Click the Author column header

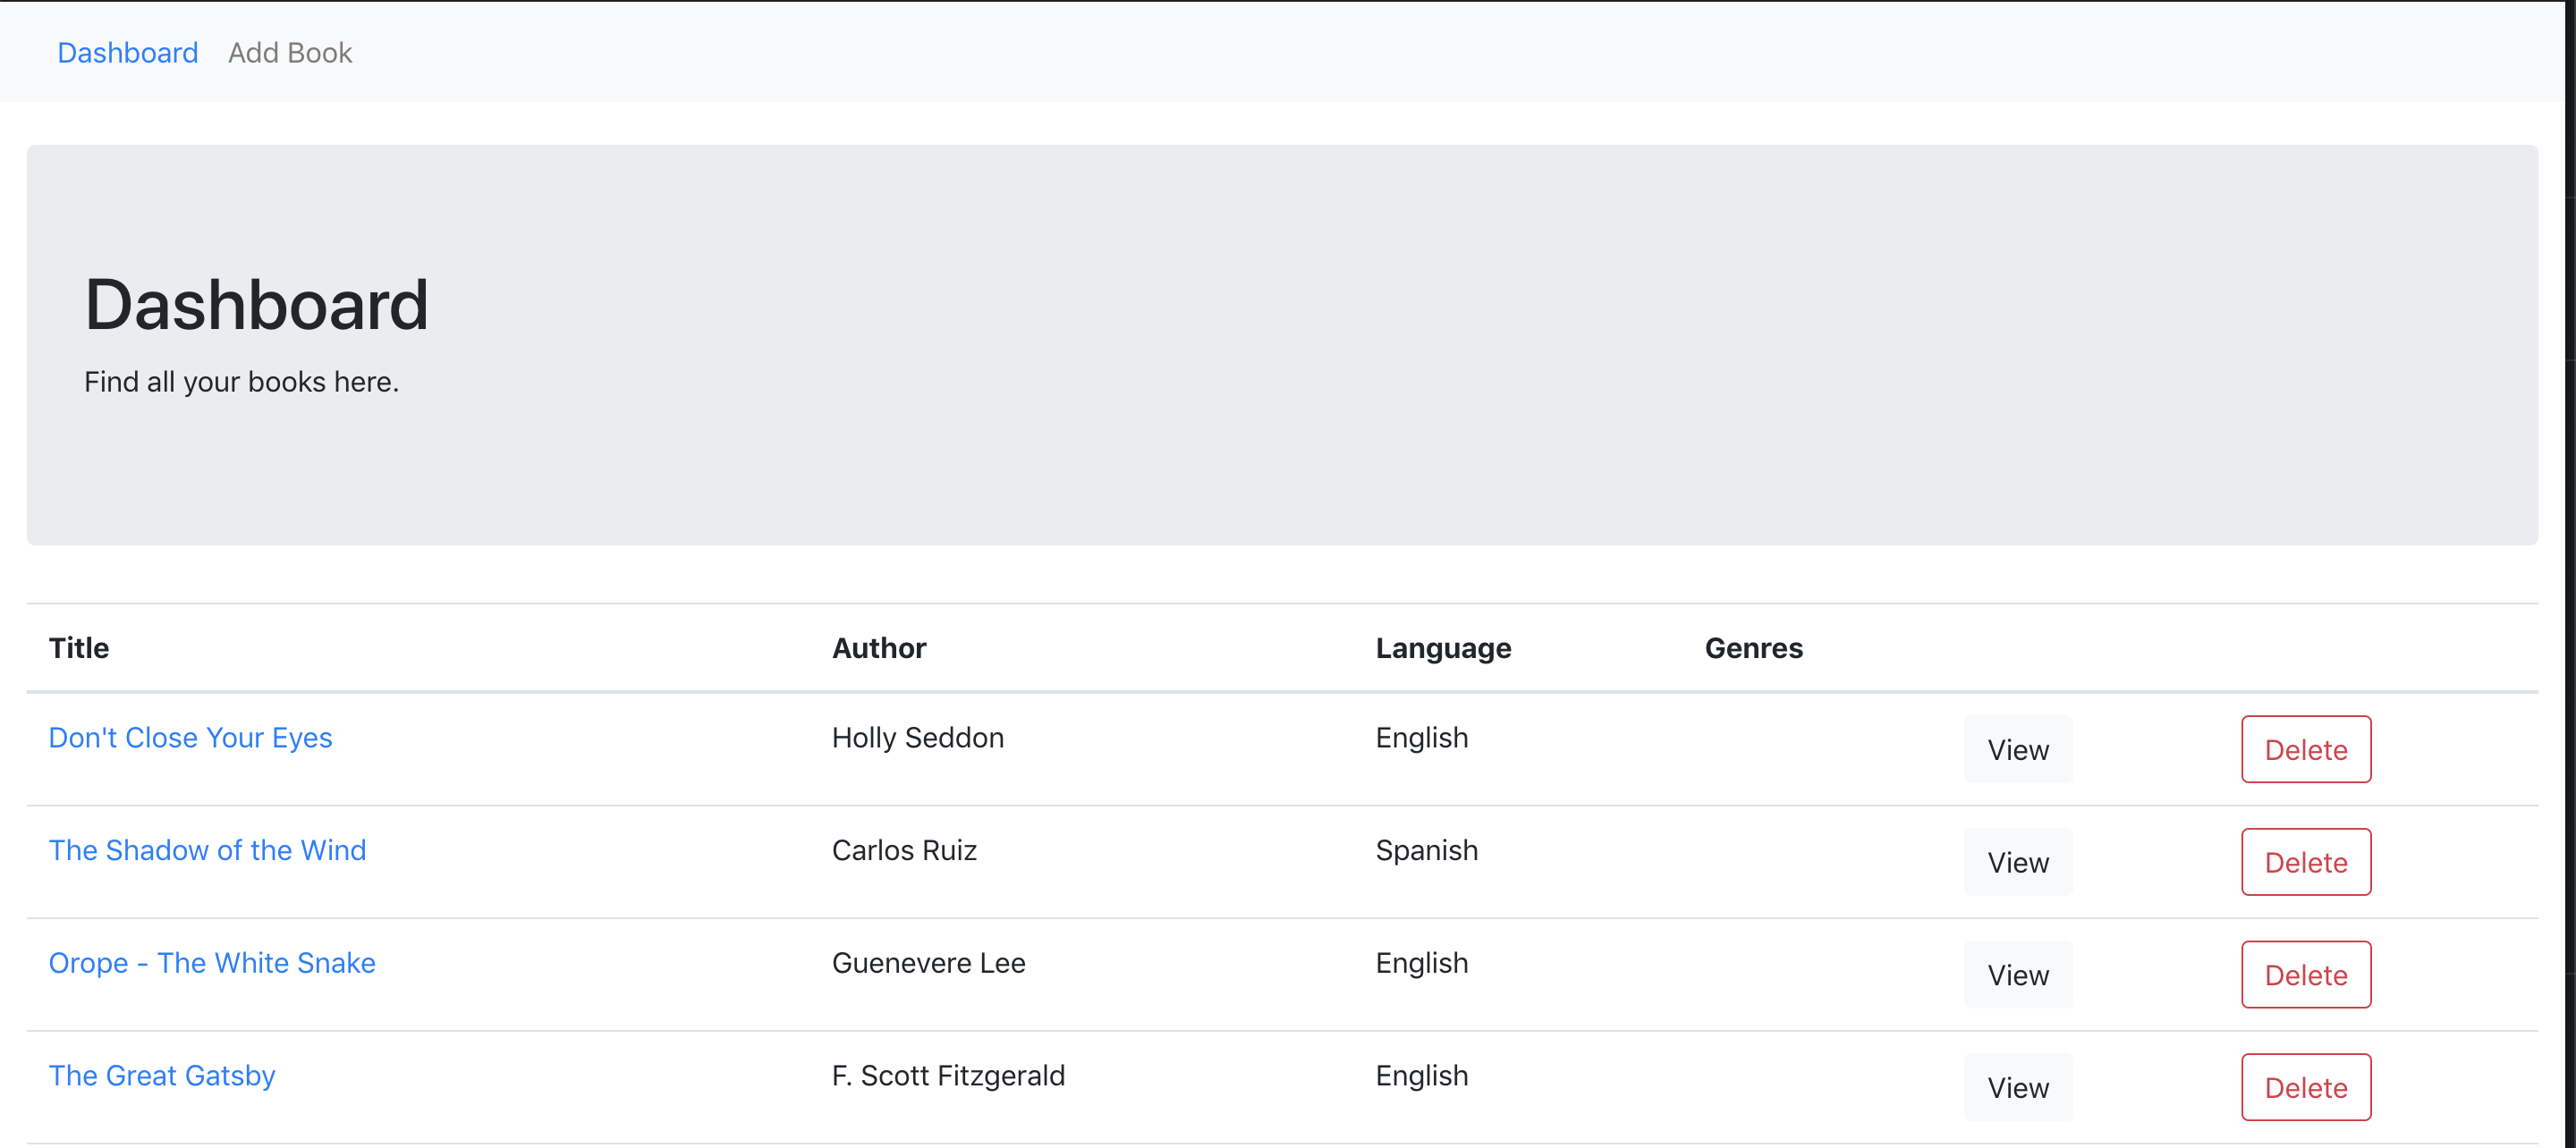tap(879, 648)
